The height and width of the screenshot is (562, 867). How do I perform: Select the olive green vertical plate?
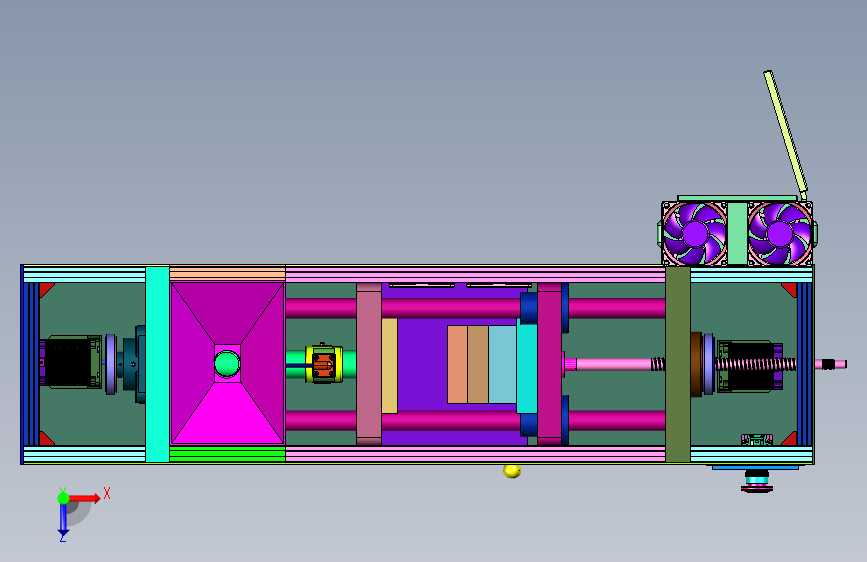678,364
